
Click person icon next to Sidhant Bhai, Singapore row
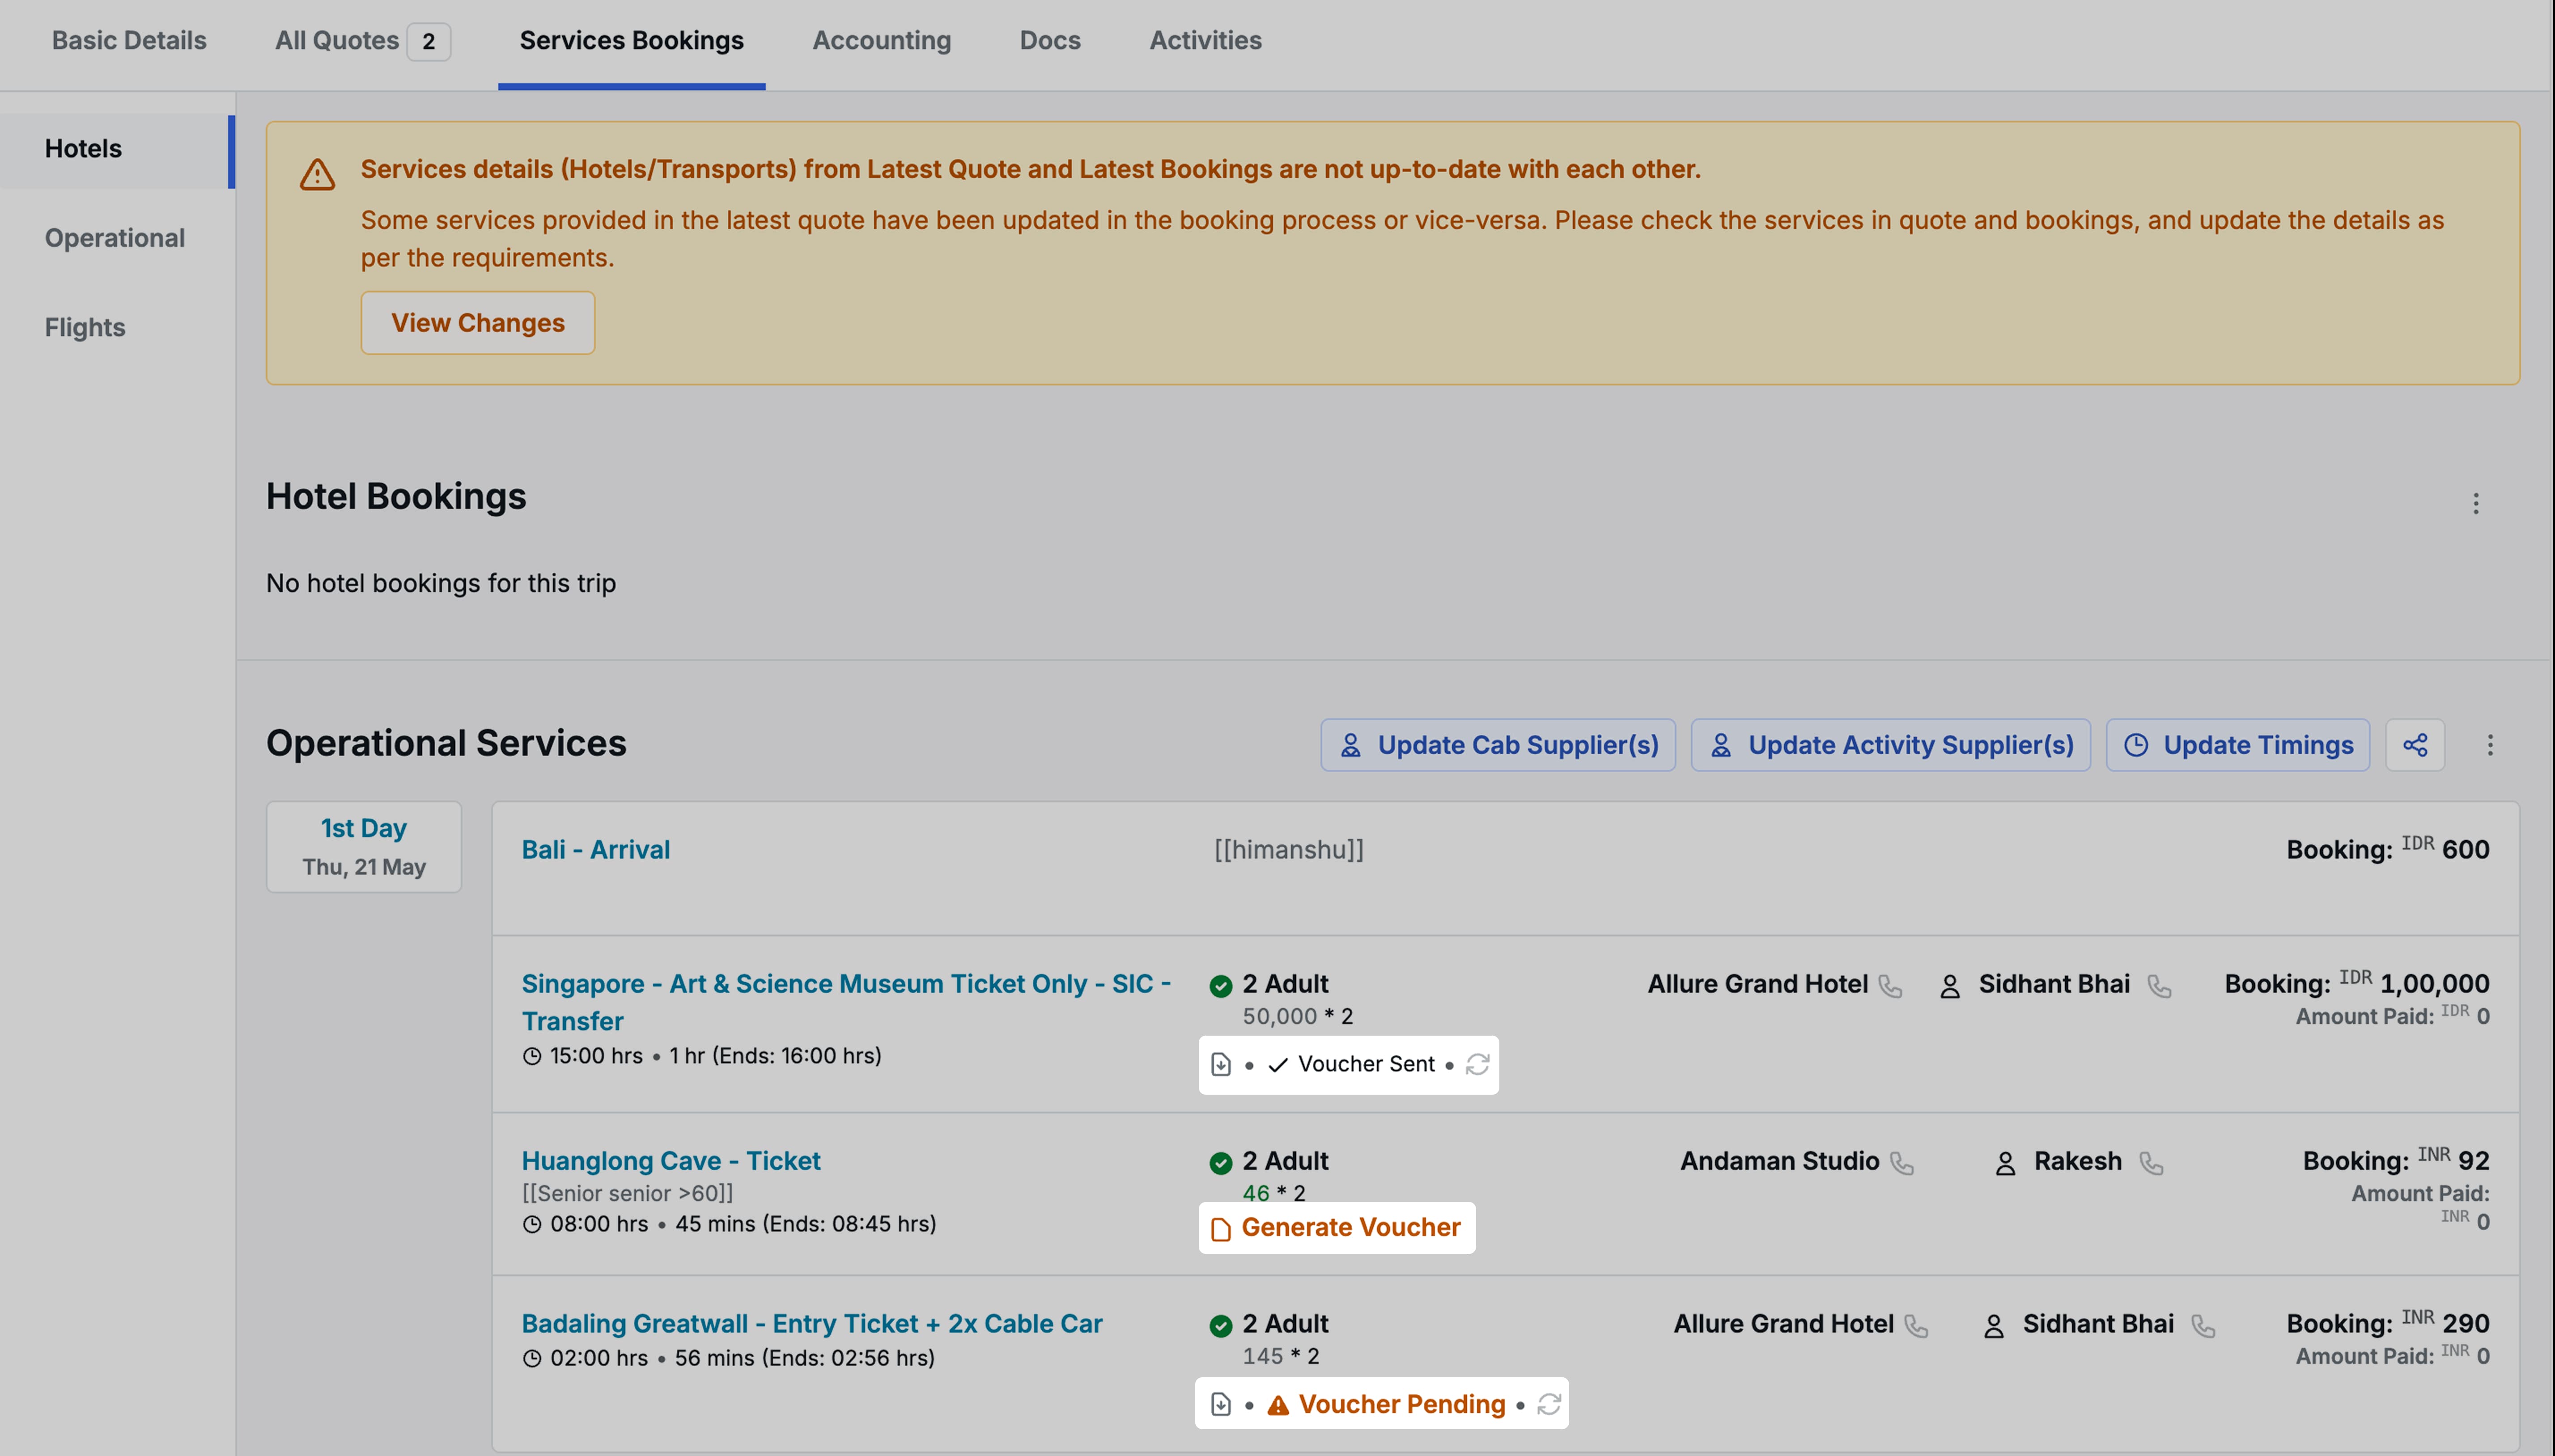pyautogui.click(x=1950, y=986)
